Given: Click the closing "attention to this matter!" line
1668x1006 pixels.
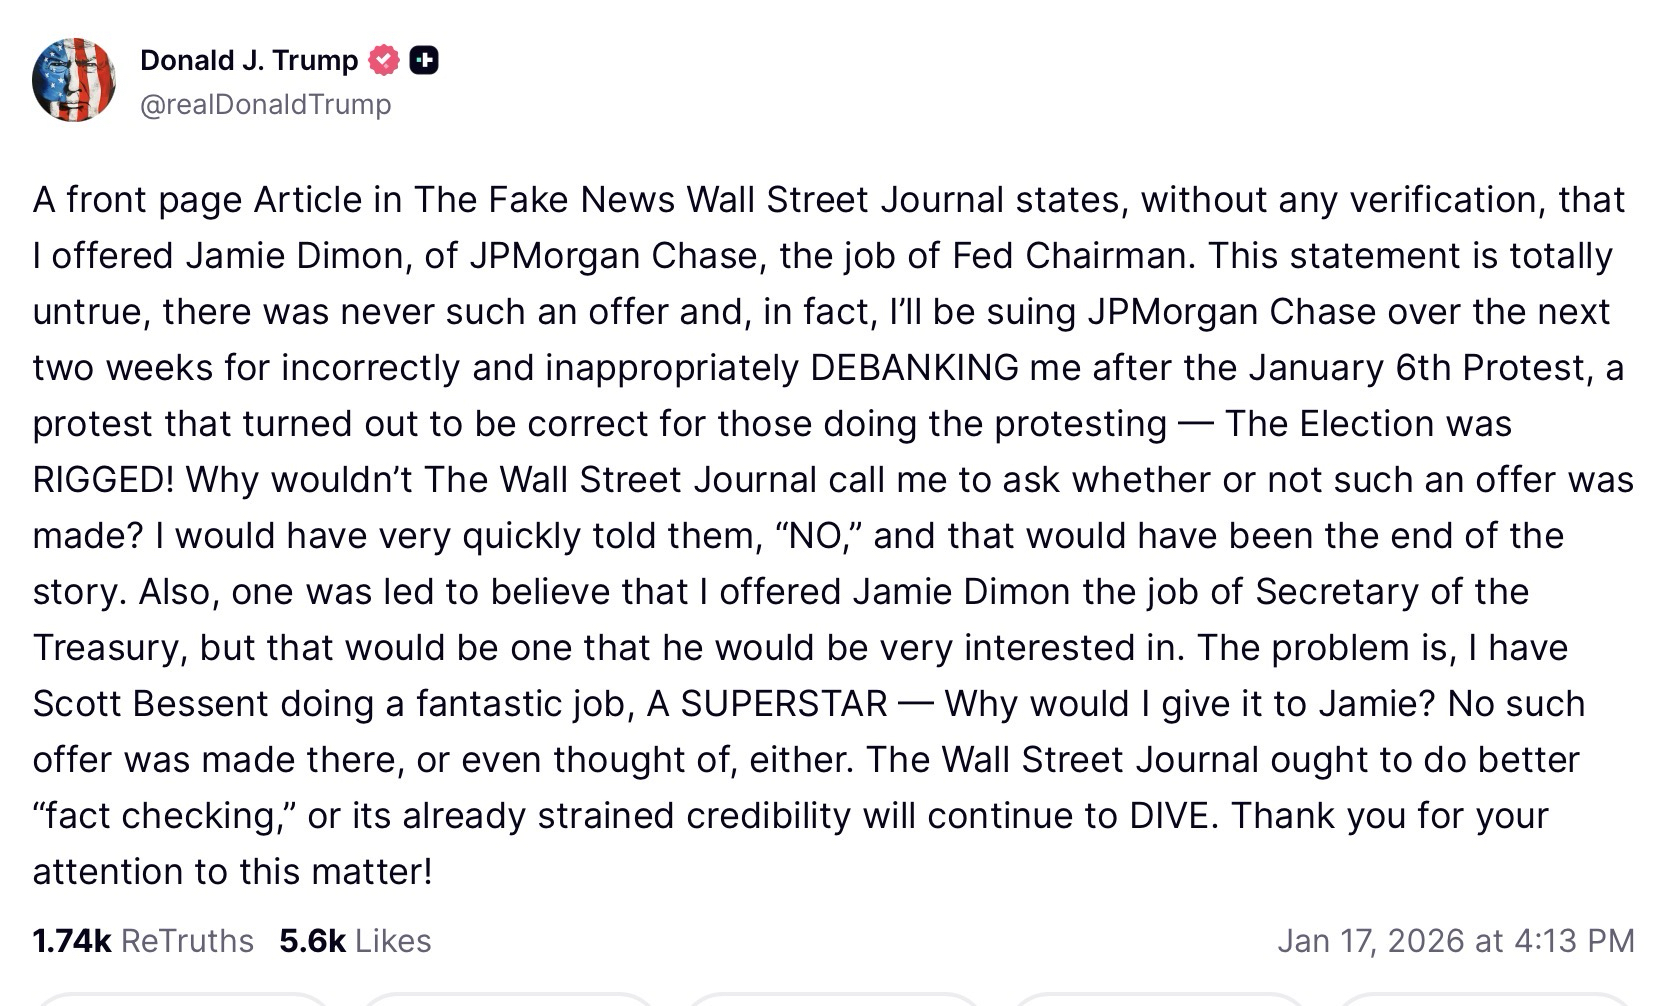Looking at the screenshot, I should pos(232,872).
